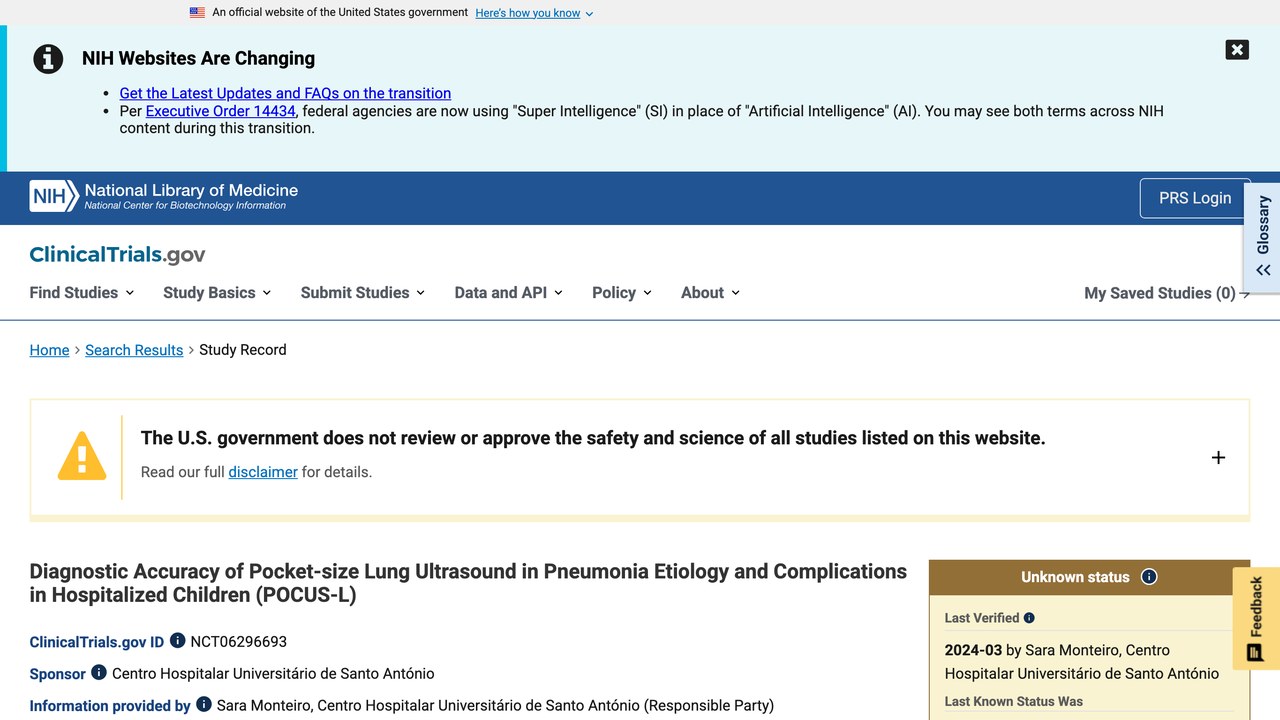1280x720 pixels.
Task: Open the Study Basics menu
Action: (x=217, y=293)
